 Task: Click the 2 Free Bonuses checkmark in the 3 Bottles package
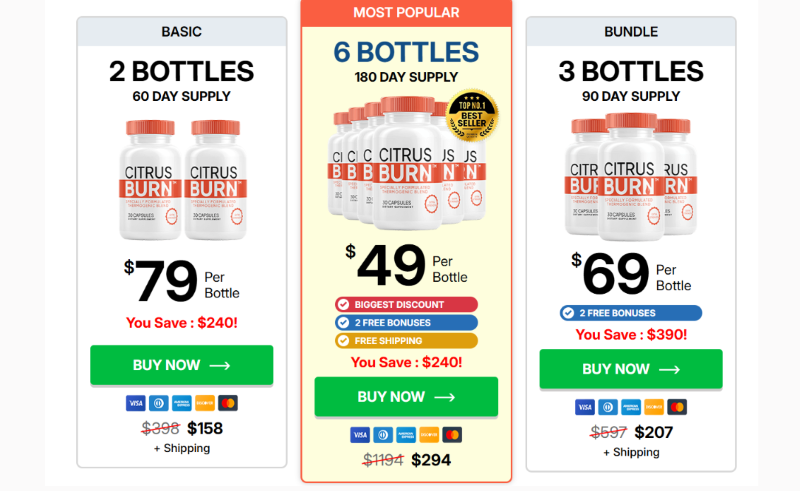coord(568,313)
